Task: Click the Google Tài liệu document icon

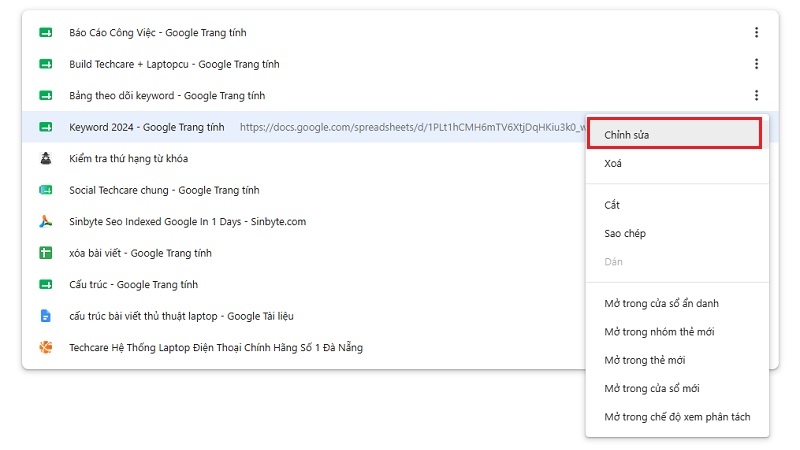Action: click(46, 316)
